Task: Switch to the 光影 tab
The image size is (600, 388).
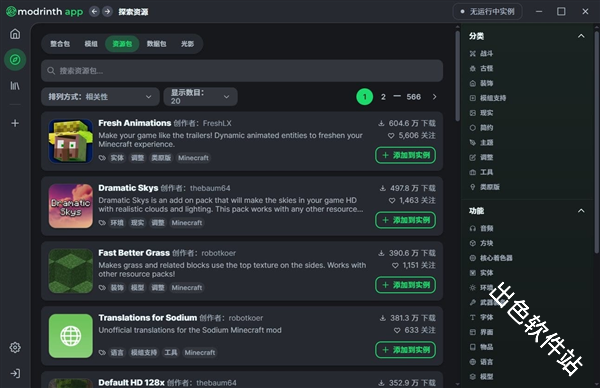Action: [x=188, y=44]
